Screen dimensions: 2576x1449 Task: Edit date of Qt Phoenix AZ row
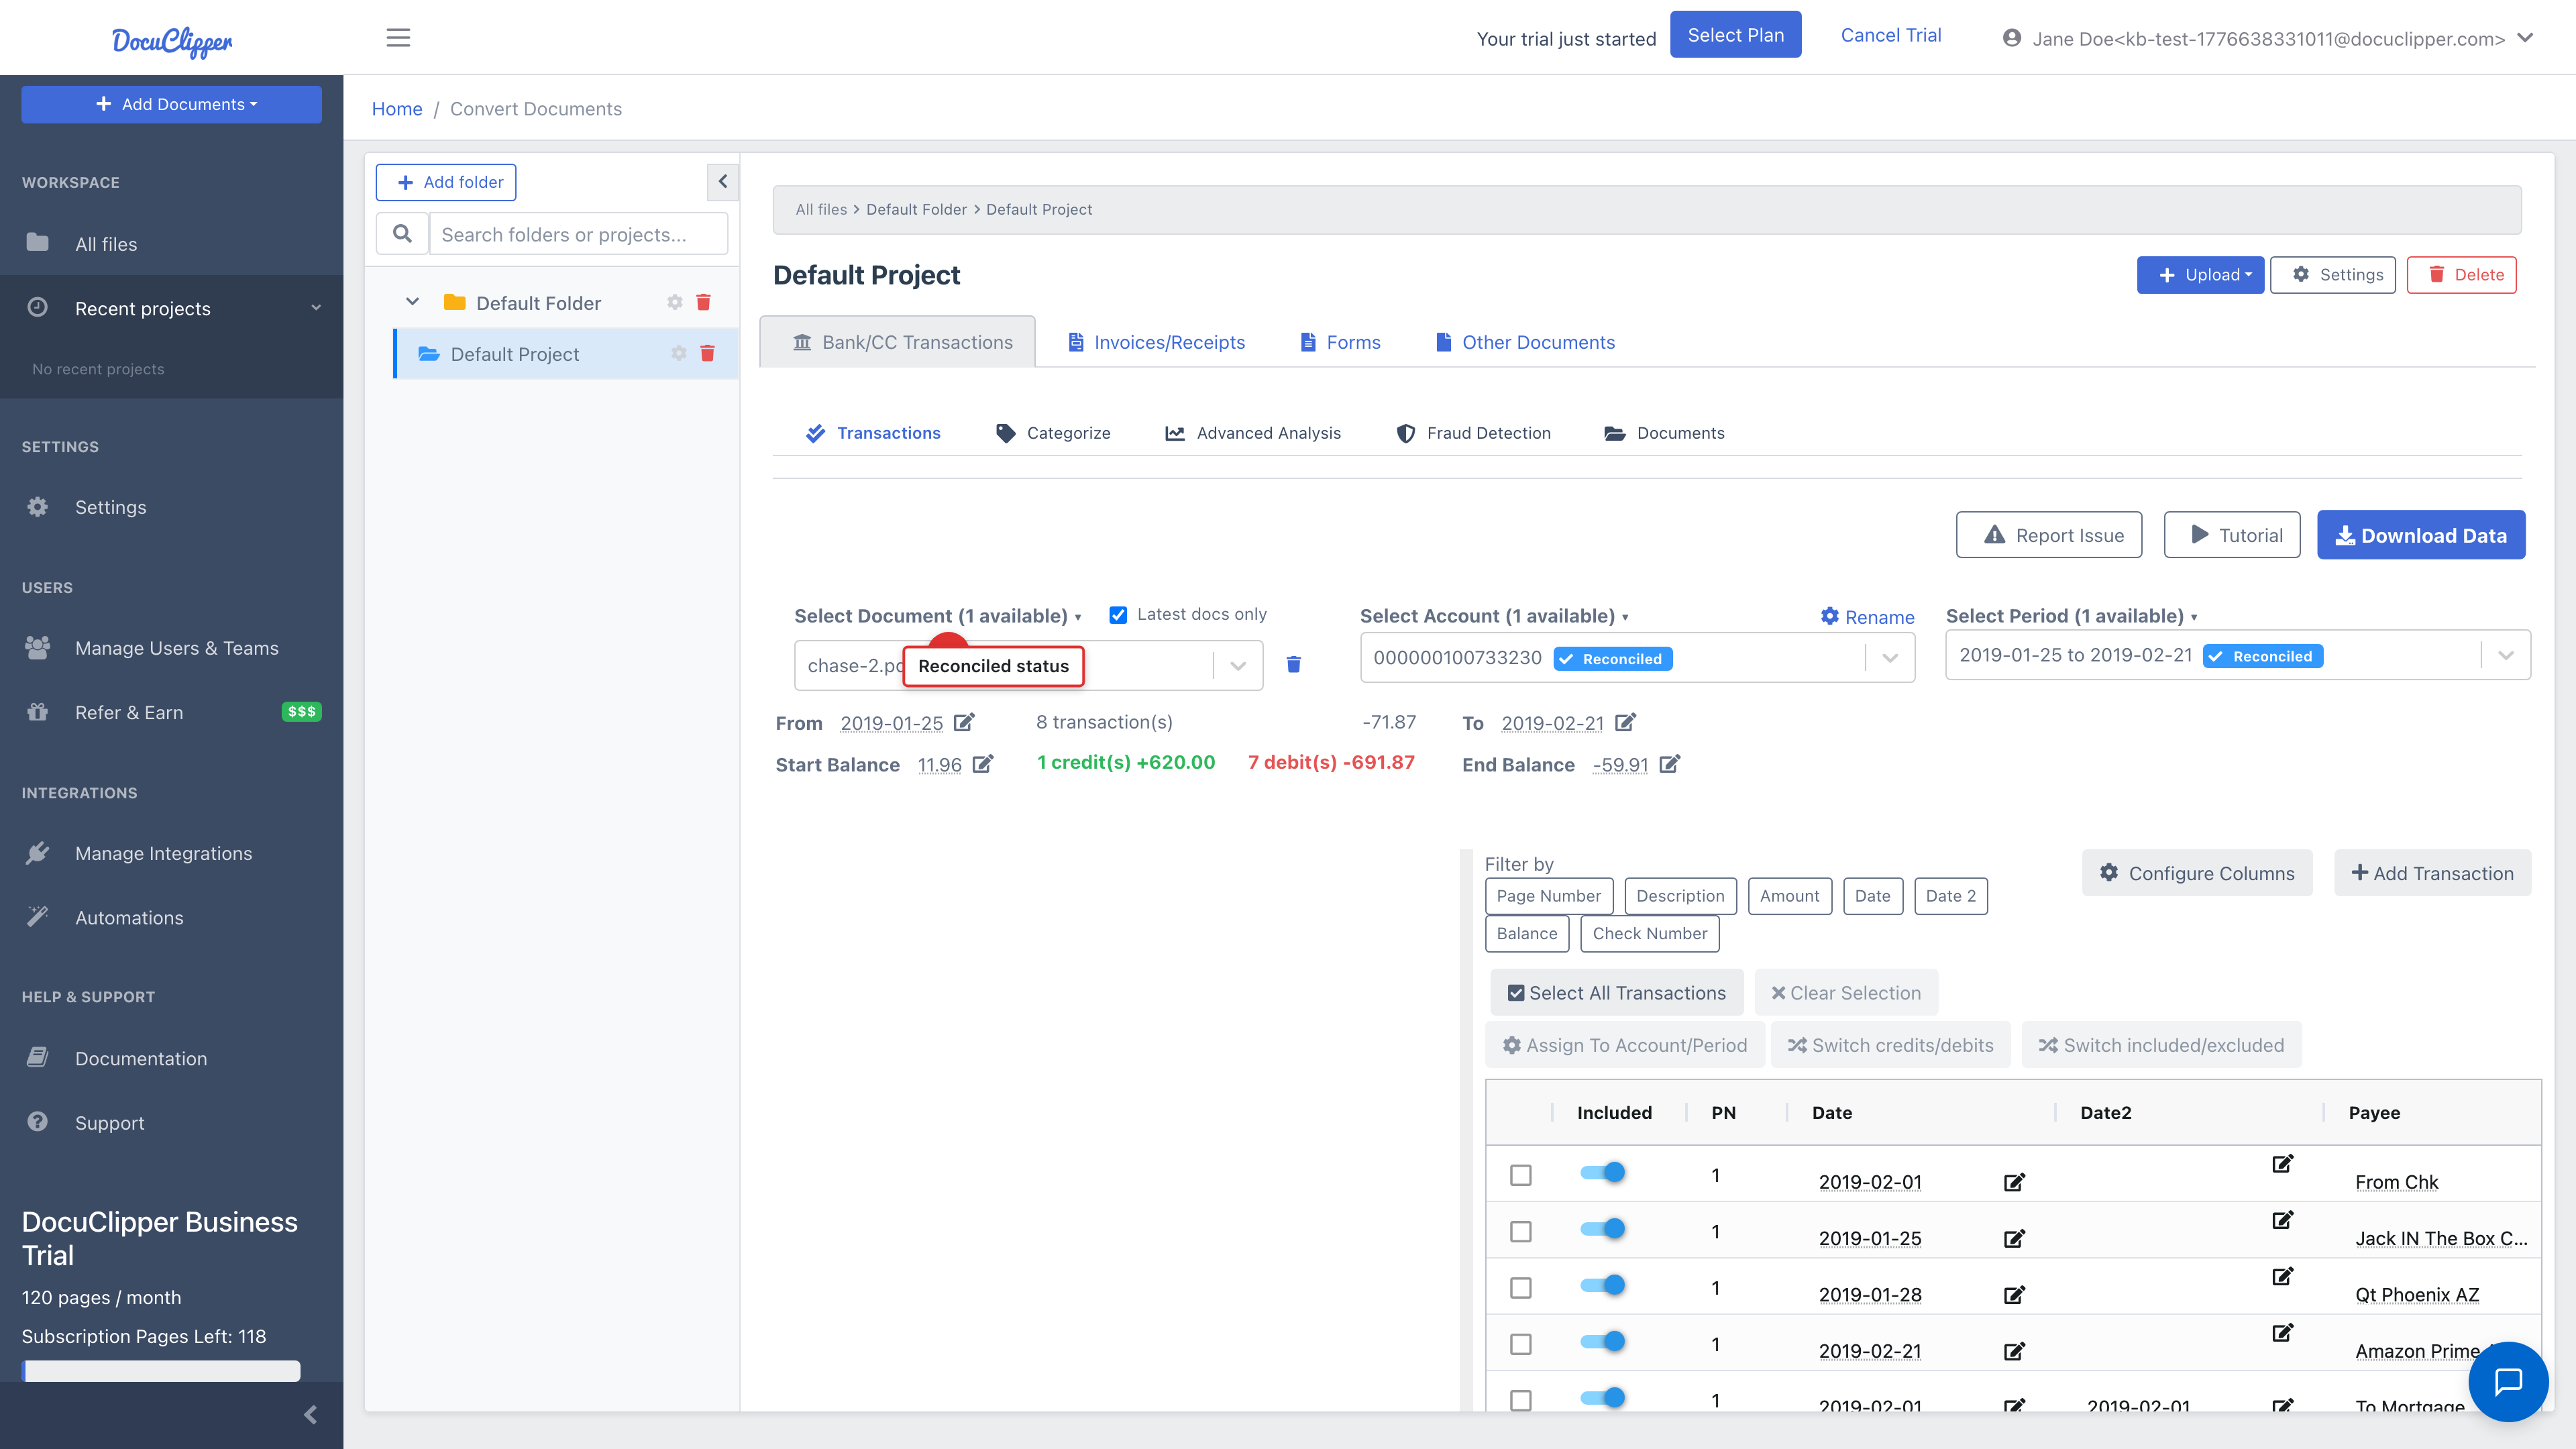tap(2014, 1295)
